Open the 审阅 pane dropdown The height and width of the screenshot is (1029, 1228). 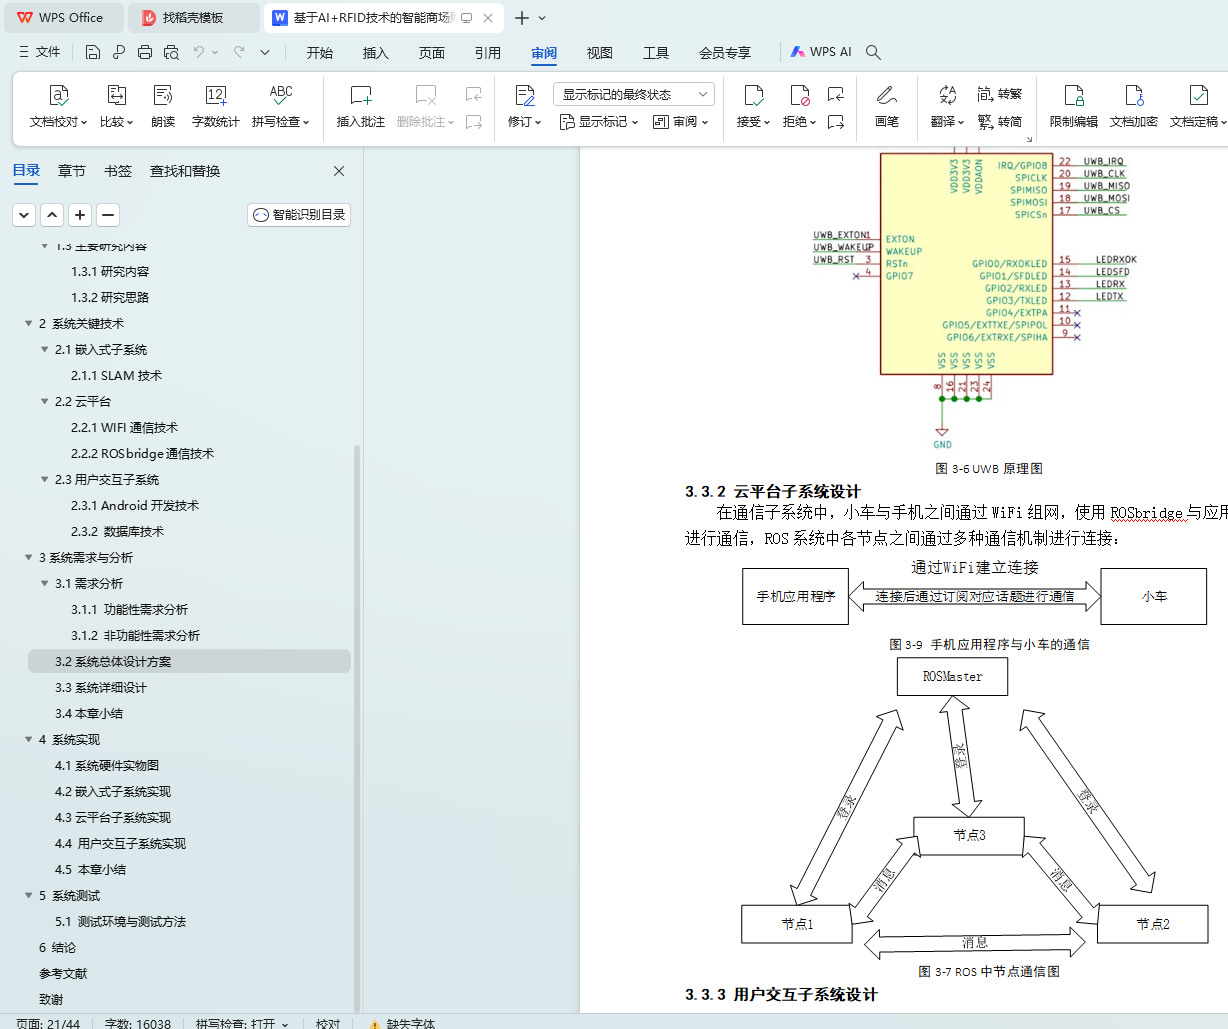coord(680,122)
